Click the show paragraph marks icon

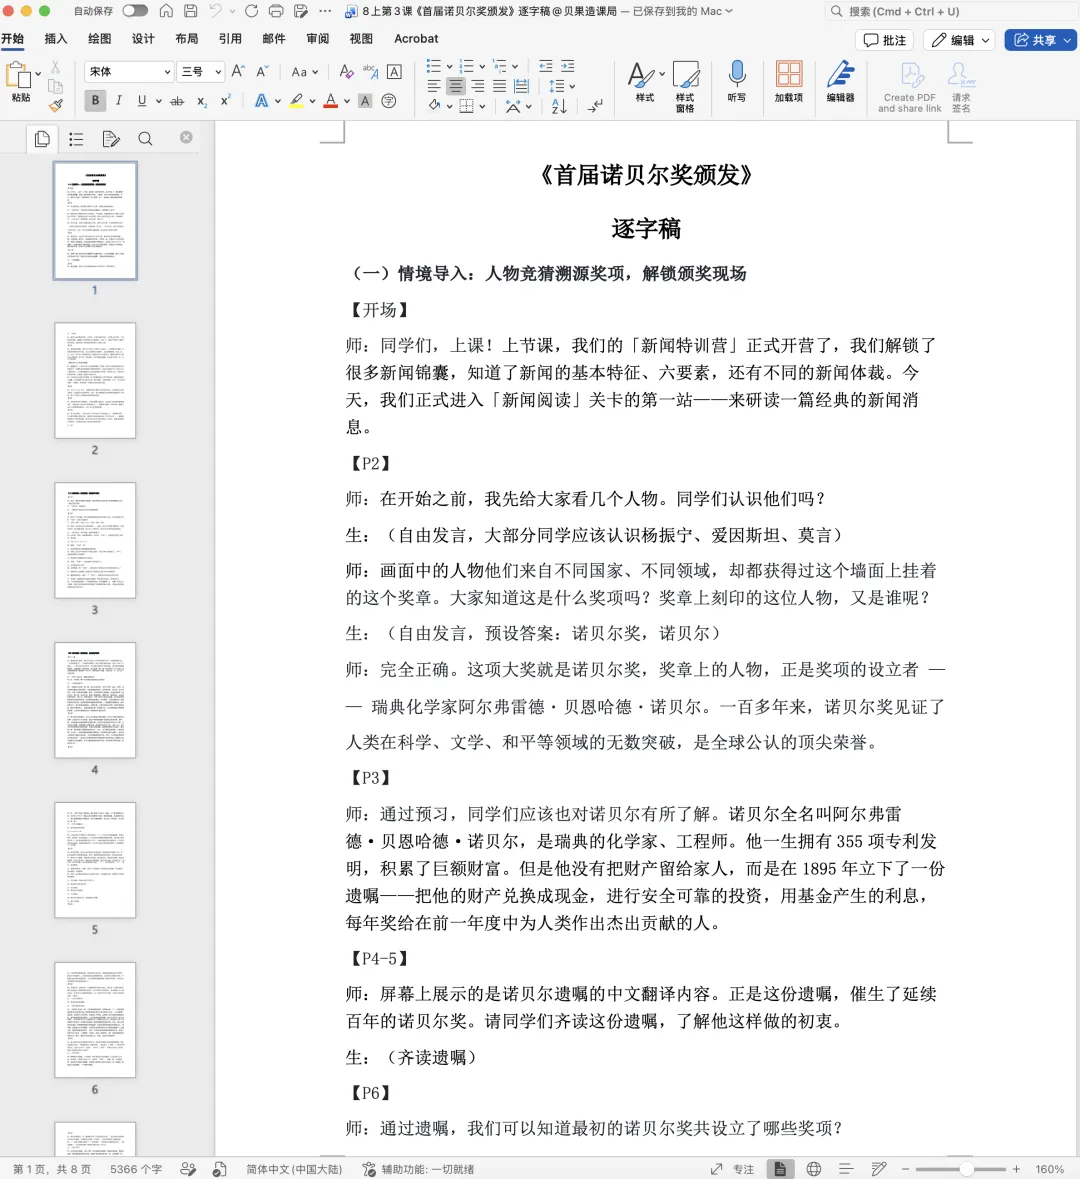coord(595,107)
